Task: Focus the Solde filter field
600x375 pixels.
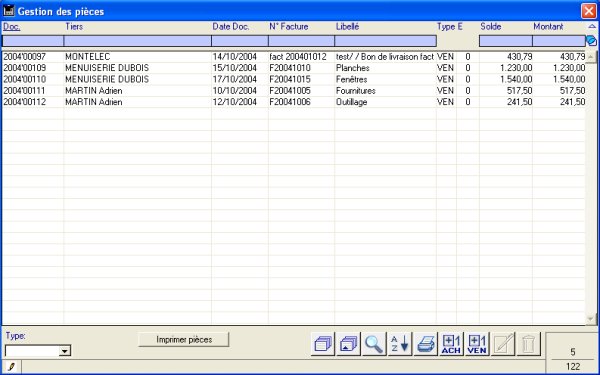Action: click(x=506, y=41)
